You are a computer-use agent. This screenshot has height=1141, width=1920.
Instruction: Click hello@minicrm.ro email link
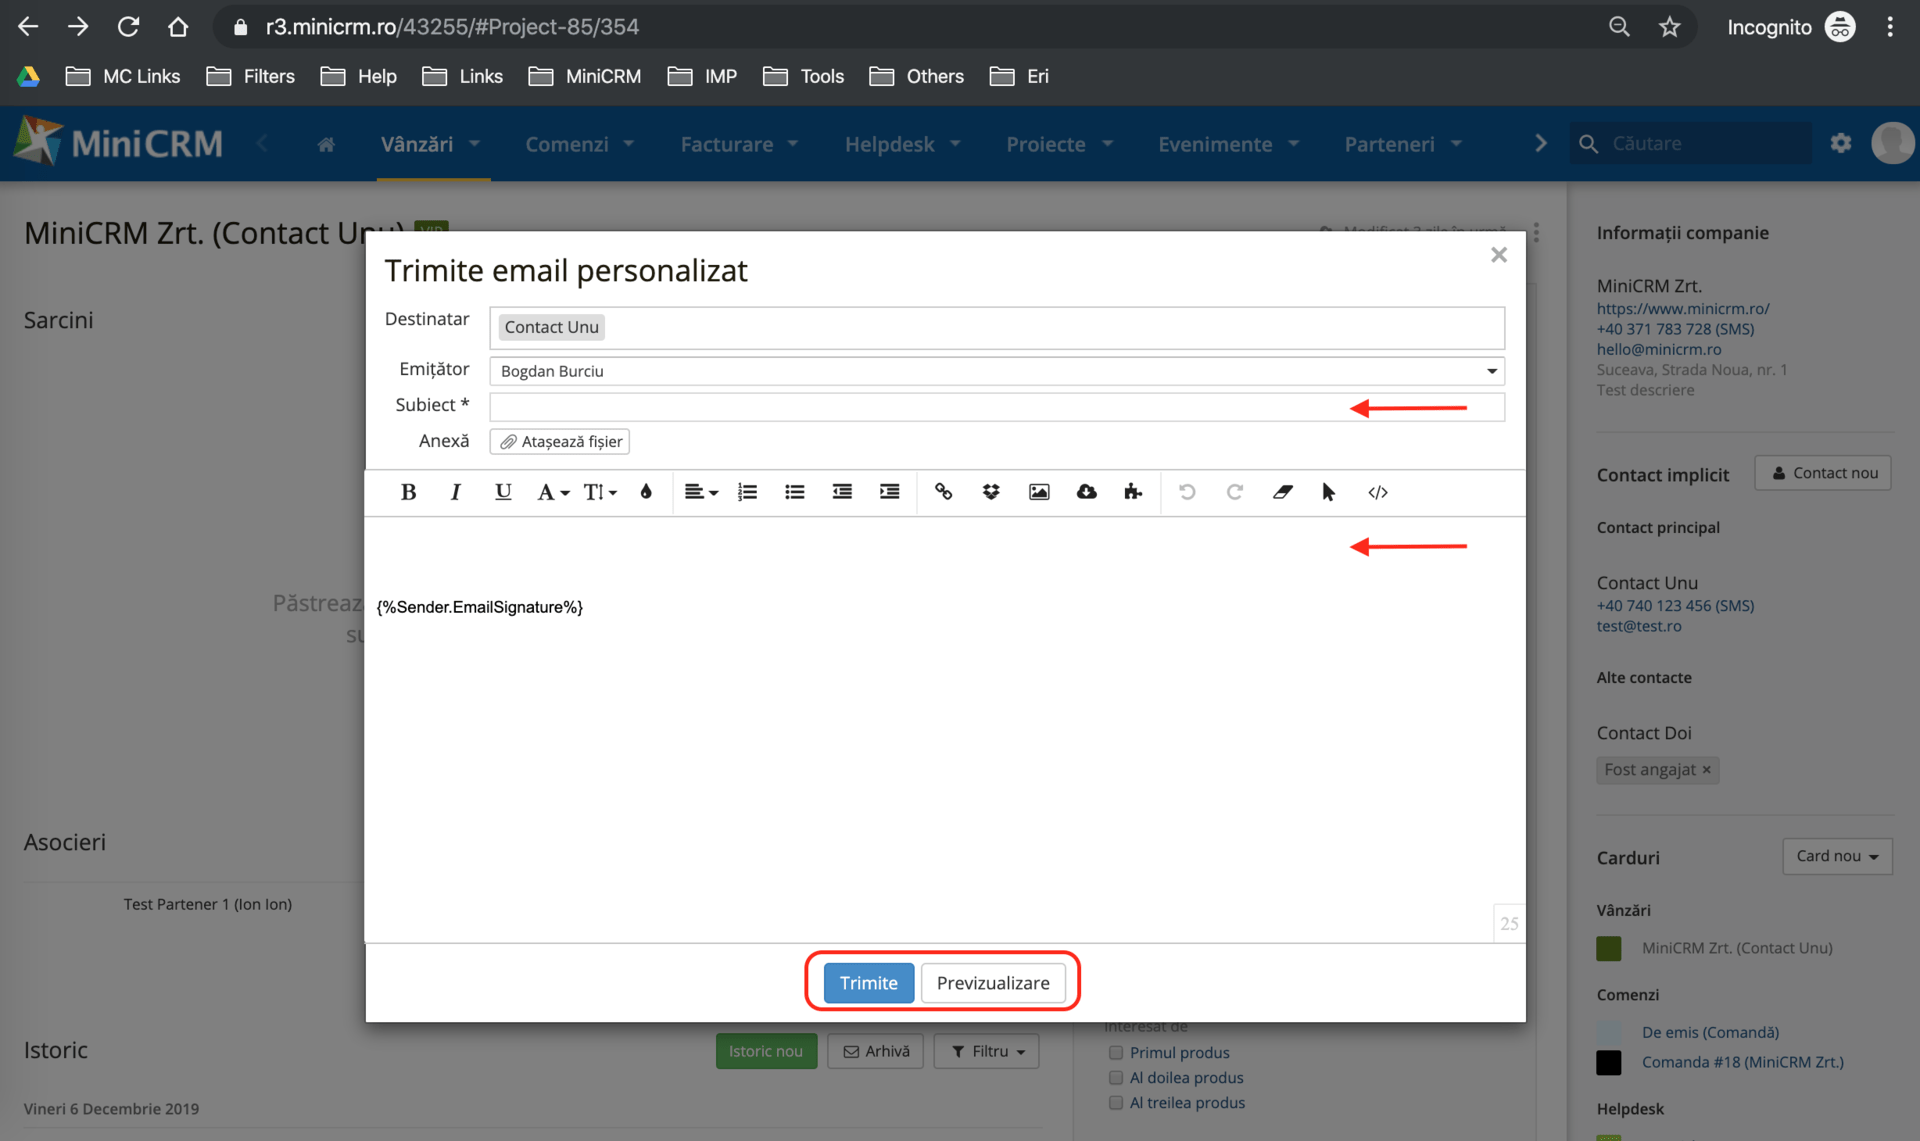1659,349
